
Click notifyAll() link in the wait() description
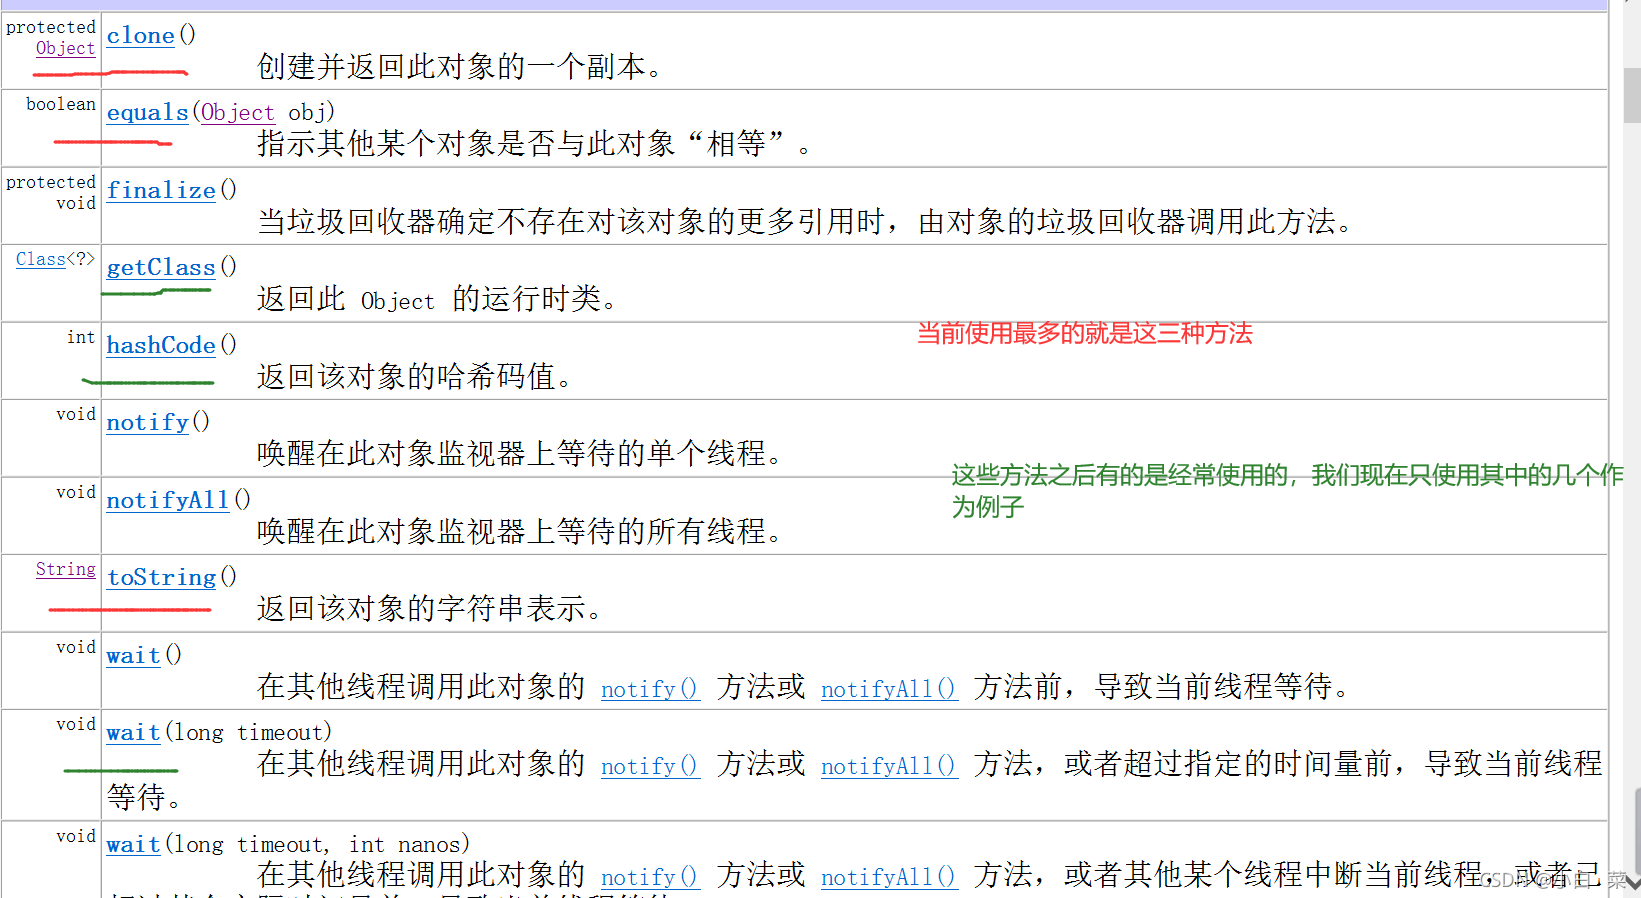890,689
